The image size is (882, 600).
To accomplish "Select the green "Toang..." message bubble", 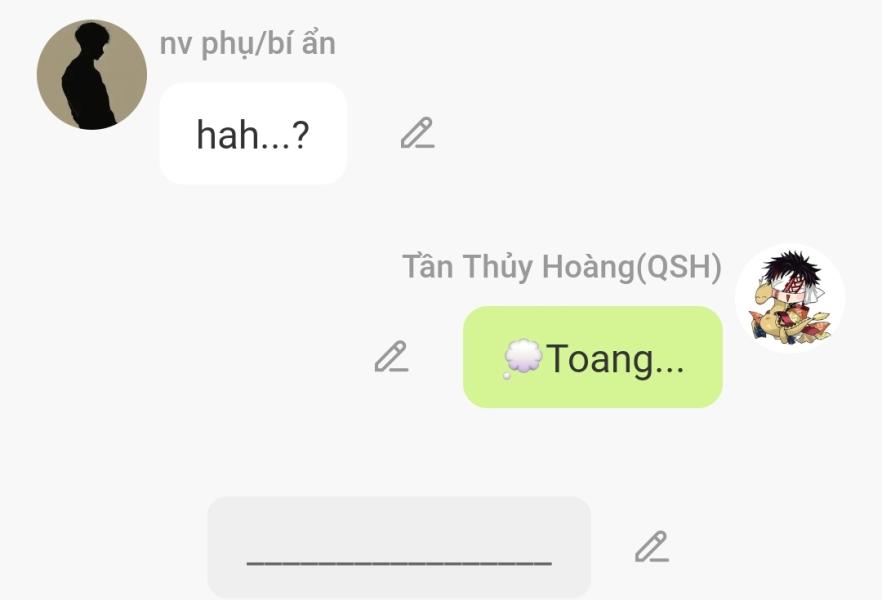I will point(592,357).
